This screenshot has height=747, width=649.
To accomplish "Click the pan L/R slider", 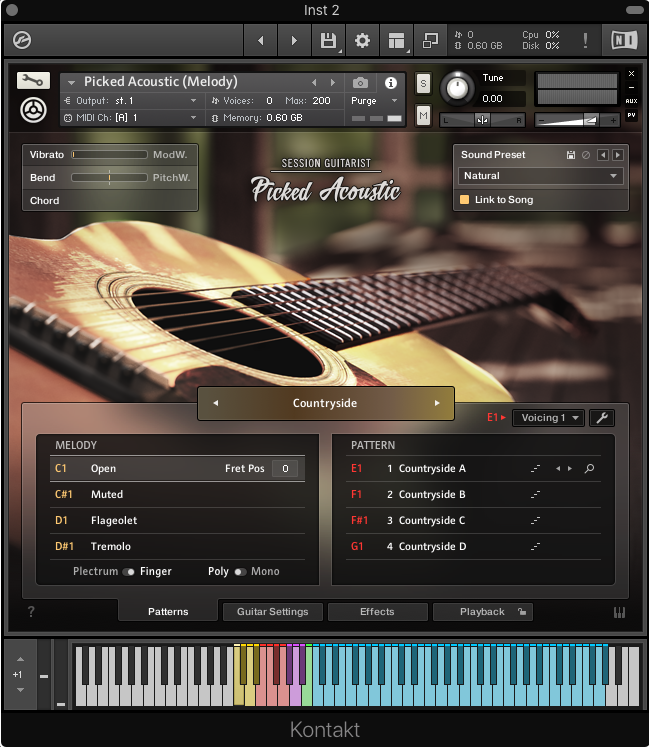I will pos(482,120).
